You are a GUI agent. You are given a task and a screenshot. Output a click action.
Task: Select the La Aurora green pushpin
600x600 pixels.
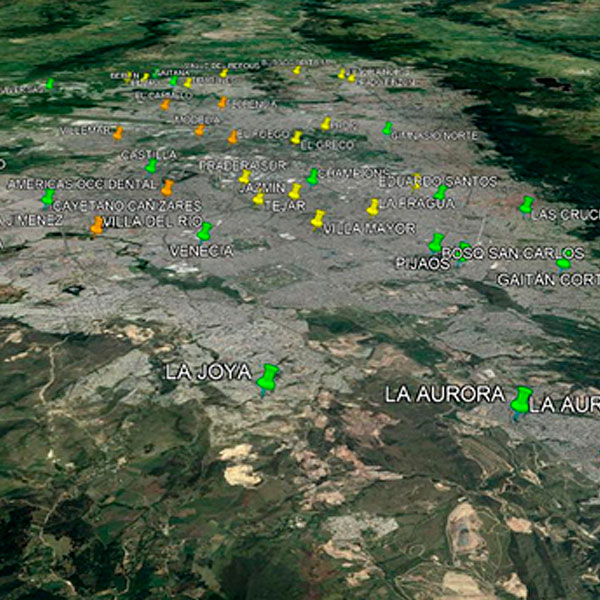(520, 400)
